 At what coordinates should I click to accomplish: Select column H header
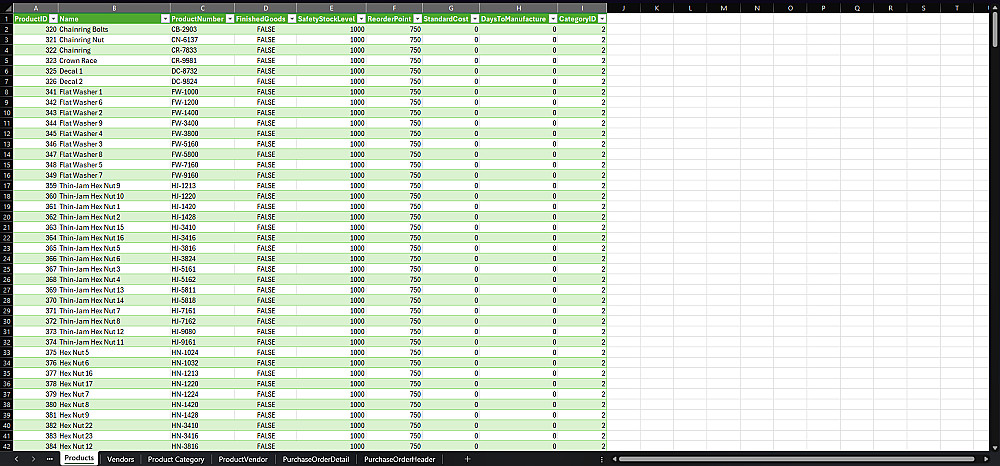(518, 8)
